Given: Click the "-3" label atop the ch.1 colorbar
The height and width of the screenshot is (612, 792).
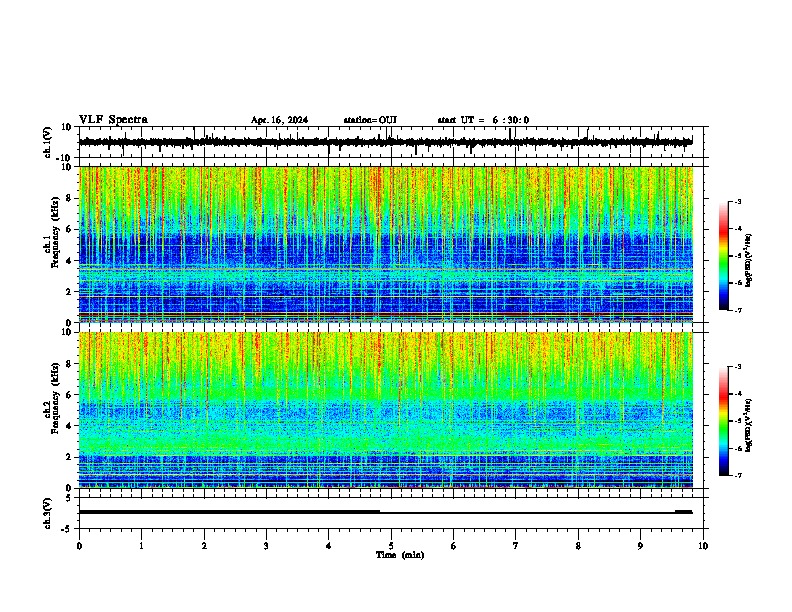Looking at the screenshot, I should pos(738,201).
